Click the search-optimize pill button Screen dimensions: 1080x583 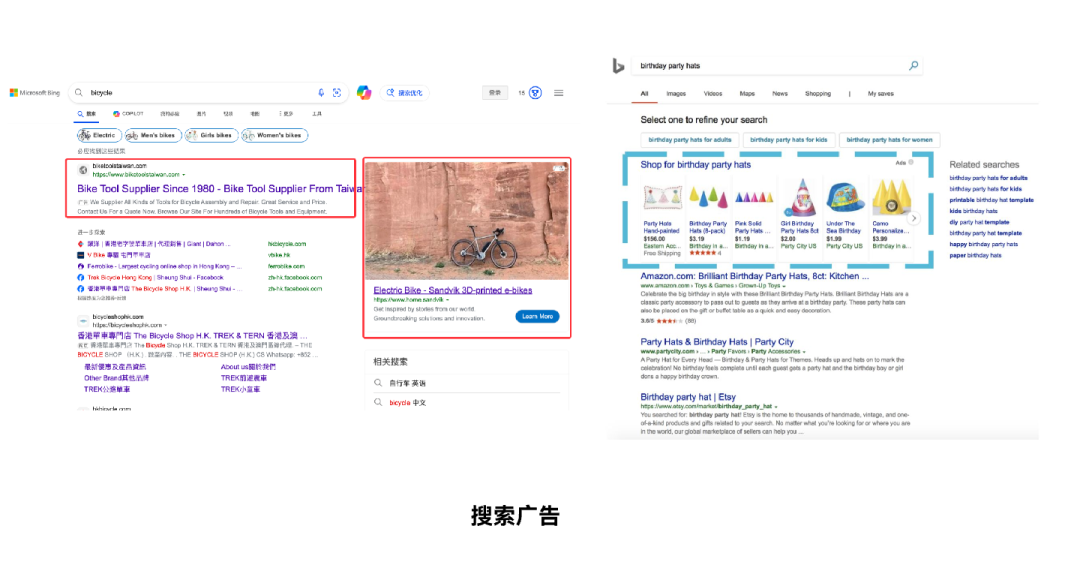pos(404,92)
